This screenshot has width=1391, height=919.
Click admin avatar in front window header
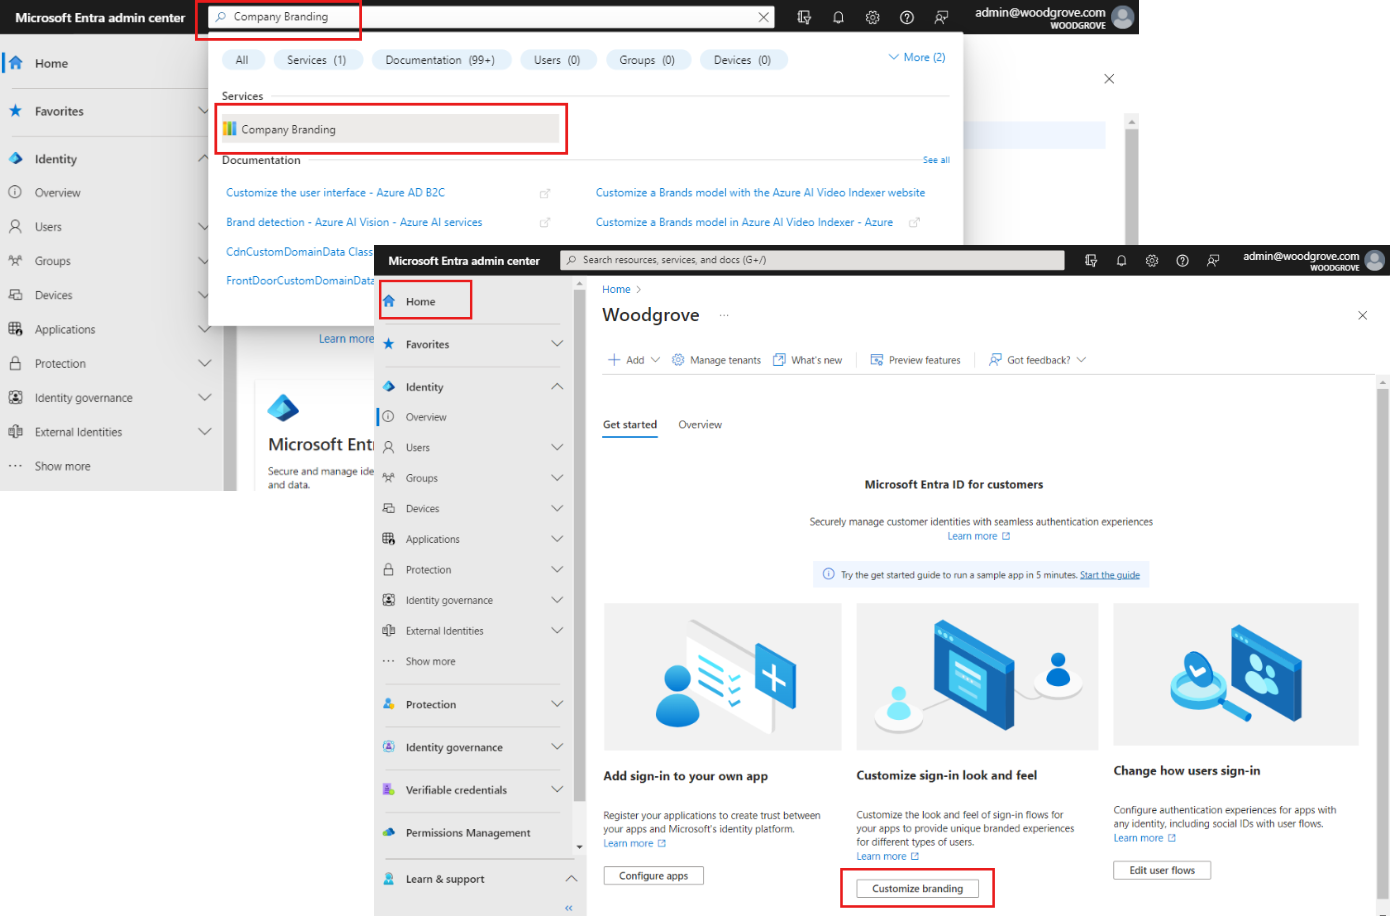click(x=1375, y=260)
